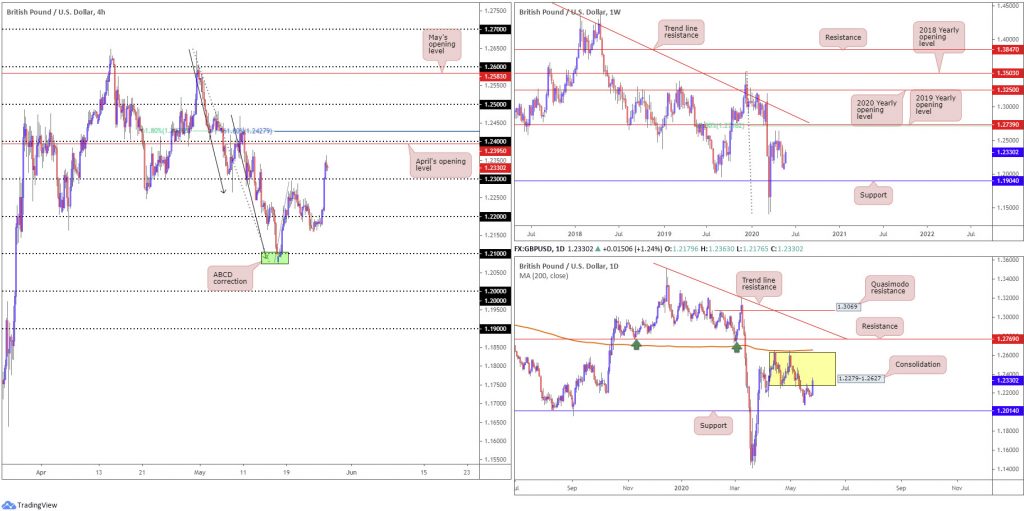
Task: Click the 1.2200 price level label
Action: (x=494, y=216)
